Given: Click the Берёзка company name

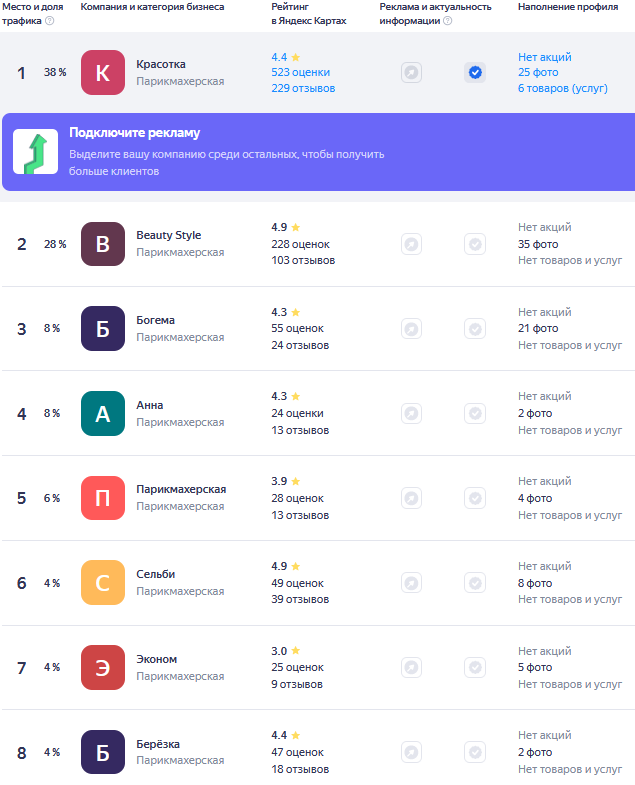Looking at the screenshot, I should click(x=158, y=744).
